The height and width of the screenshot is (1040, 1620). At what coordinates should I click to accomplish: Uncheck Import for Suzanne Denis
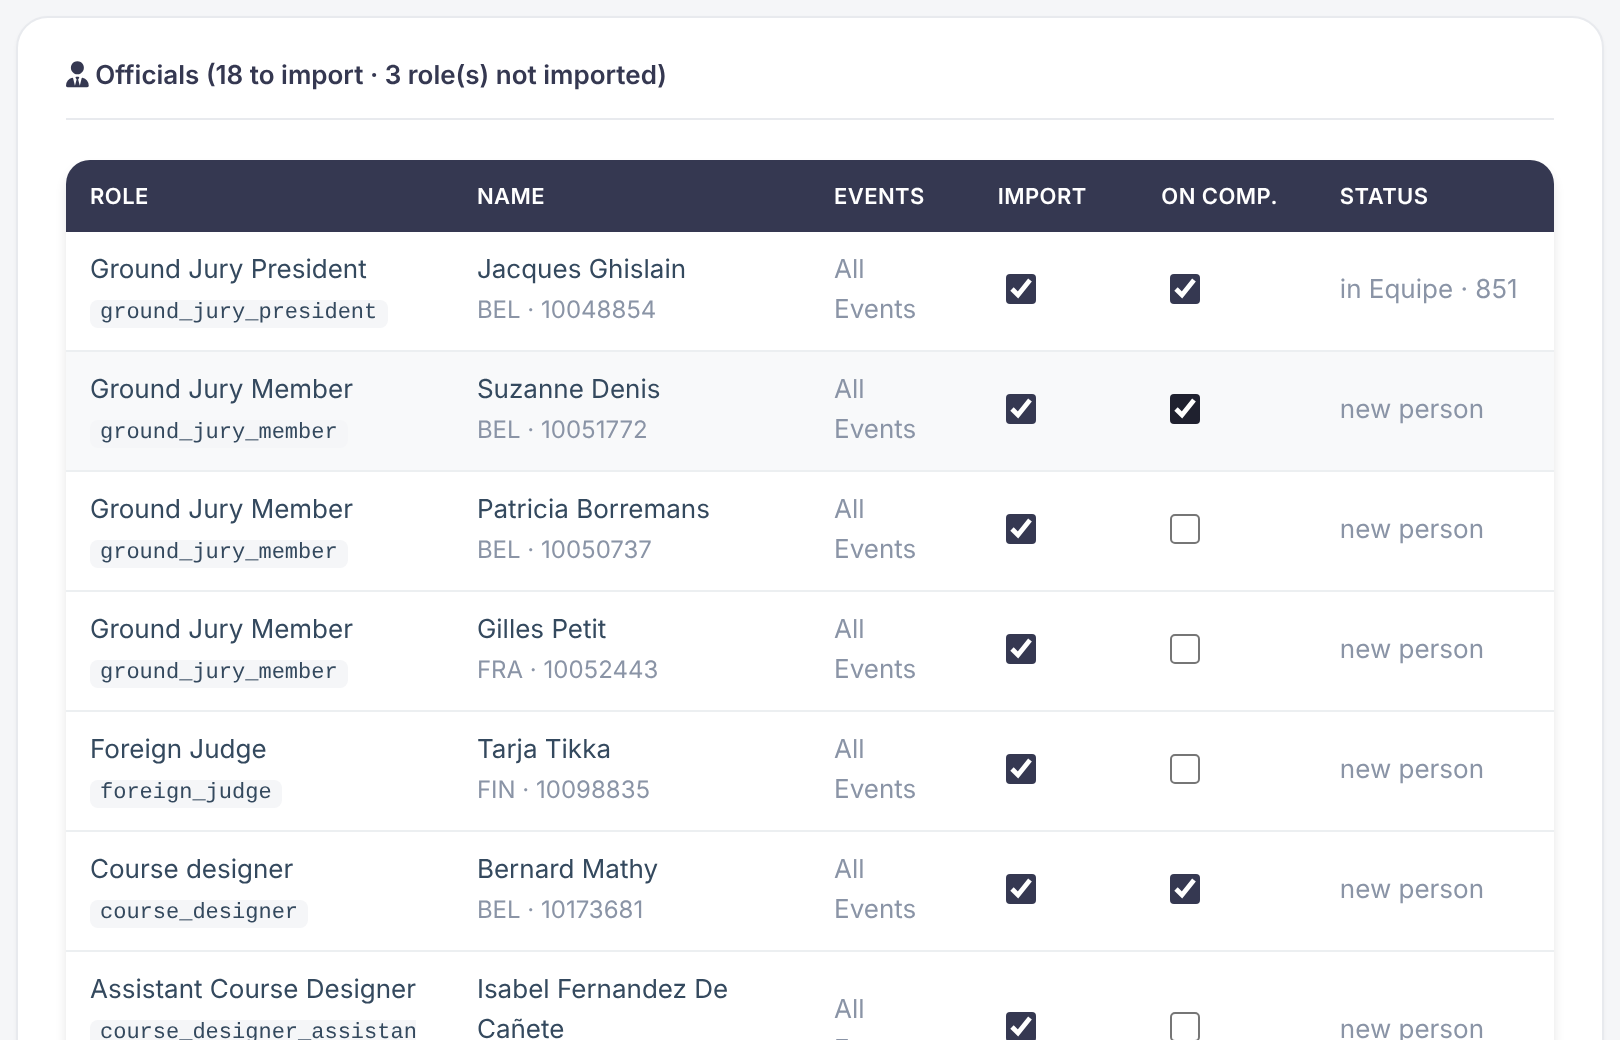[x=1021, y=409]
